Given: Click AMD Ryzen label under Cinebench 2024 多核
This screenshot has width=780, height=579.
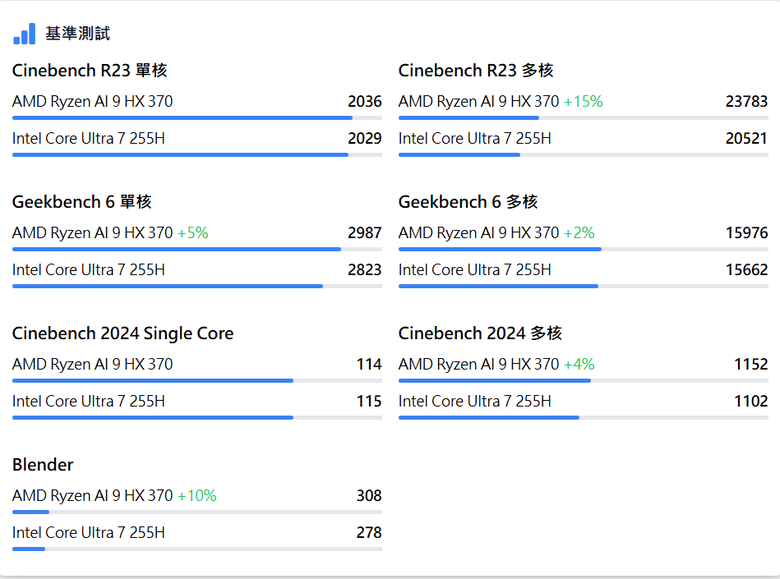Looking at the screenshot, I should [x=479, y=364].
